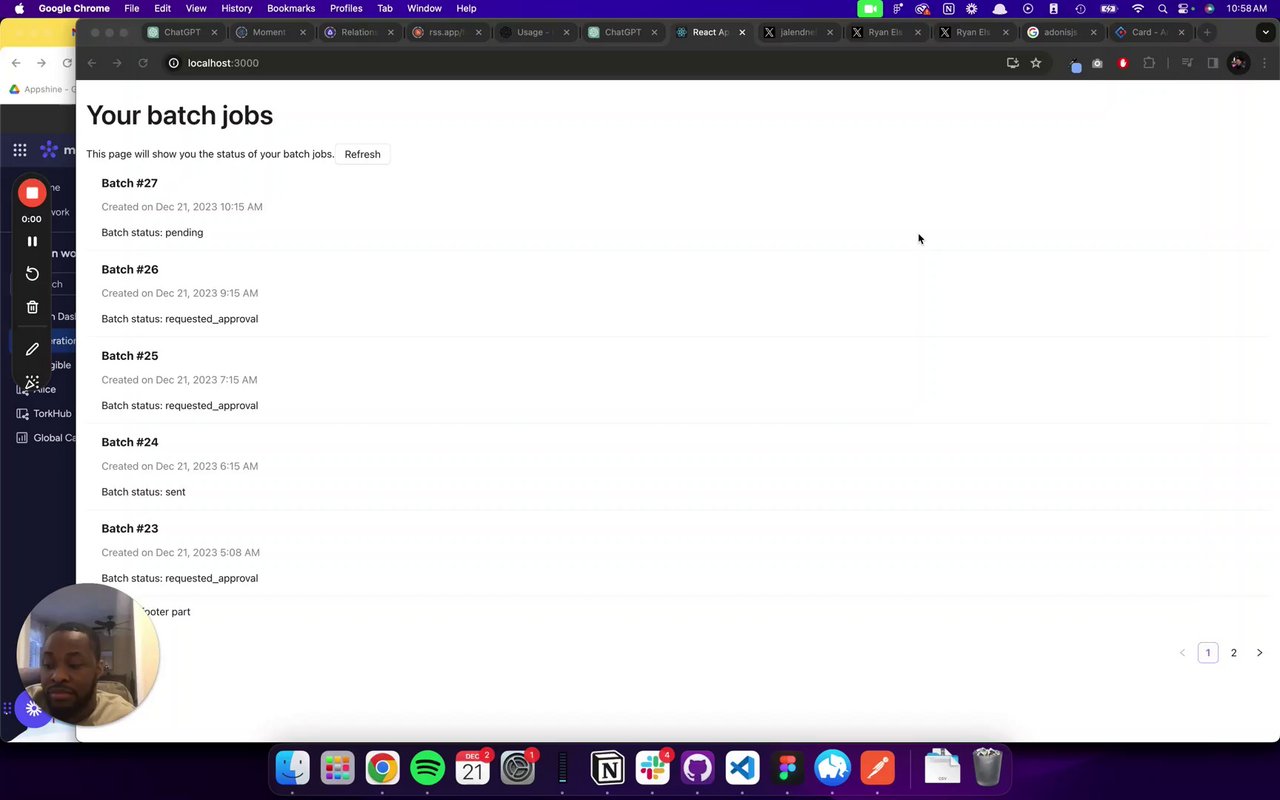1280x800 pixels.
Task: Open Slack from the dock
Action: 652,768
